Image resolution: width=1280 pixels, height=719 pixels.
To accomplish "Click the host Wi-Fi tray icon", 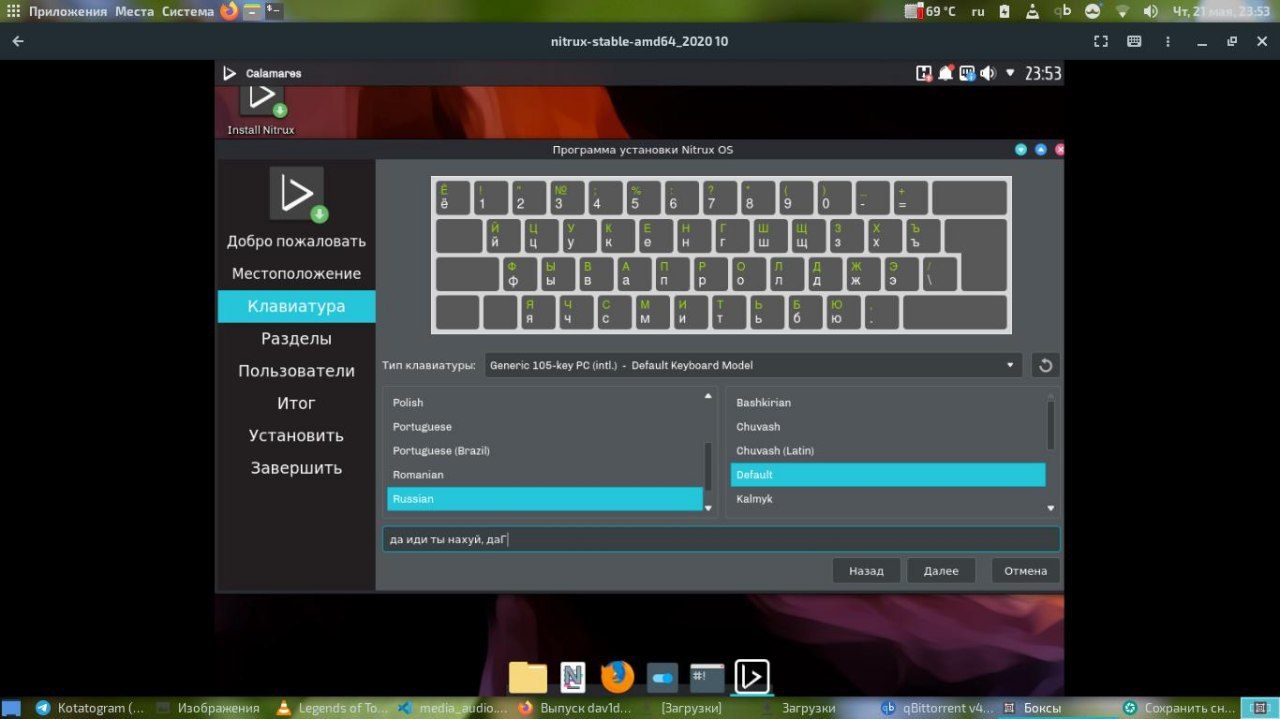I will (1122, 11).
